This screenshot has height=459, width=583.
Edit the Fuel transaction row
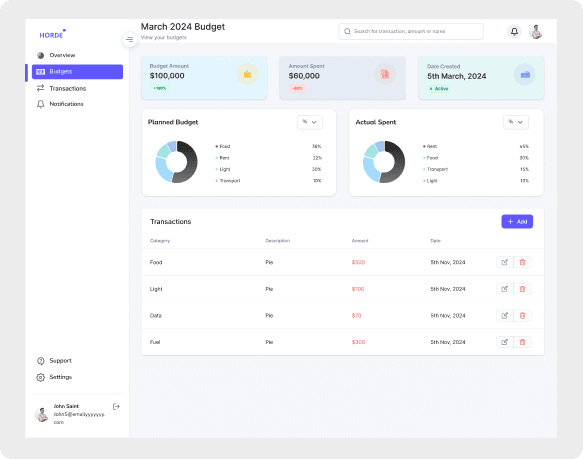point(505,342)
